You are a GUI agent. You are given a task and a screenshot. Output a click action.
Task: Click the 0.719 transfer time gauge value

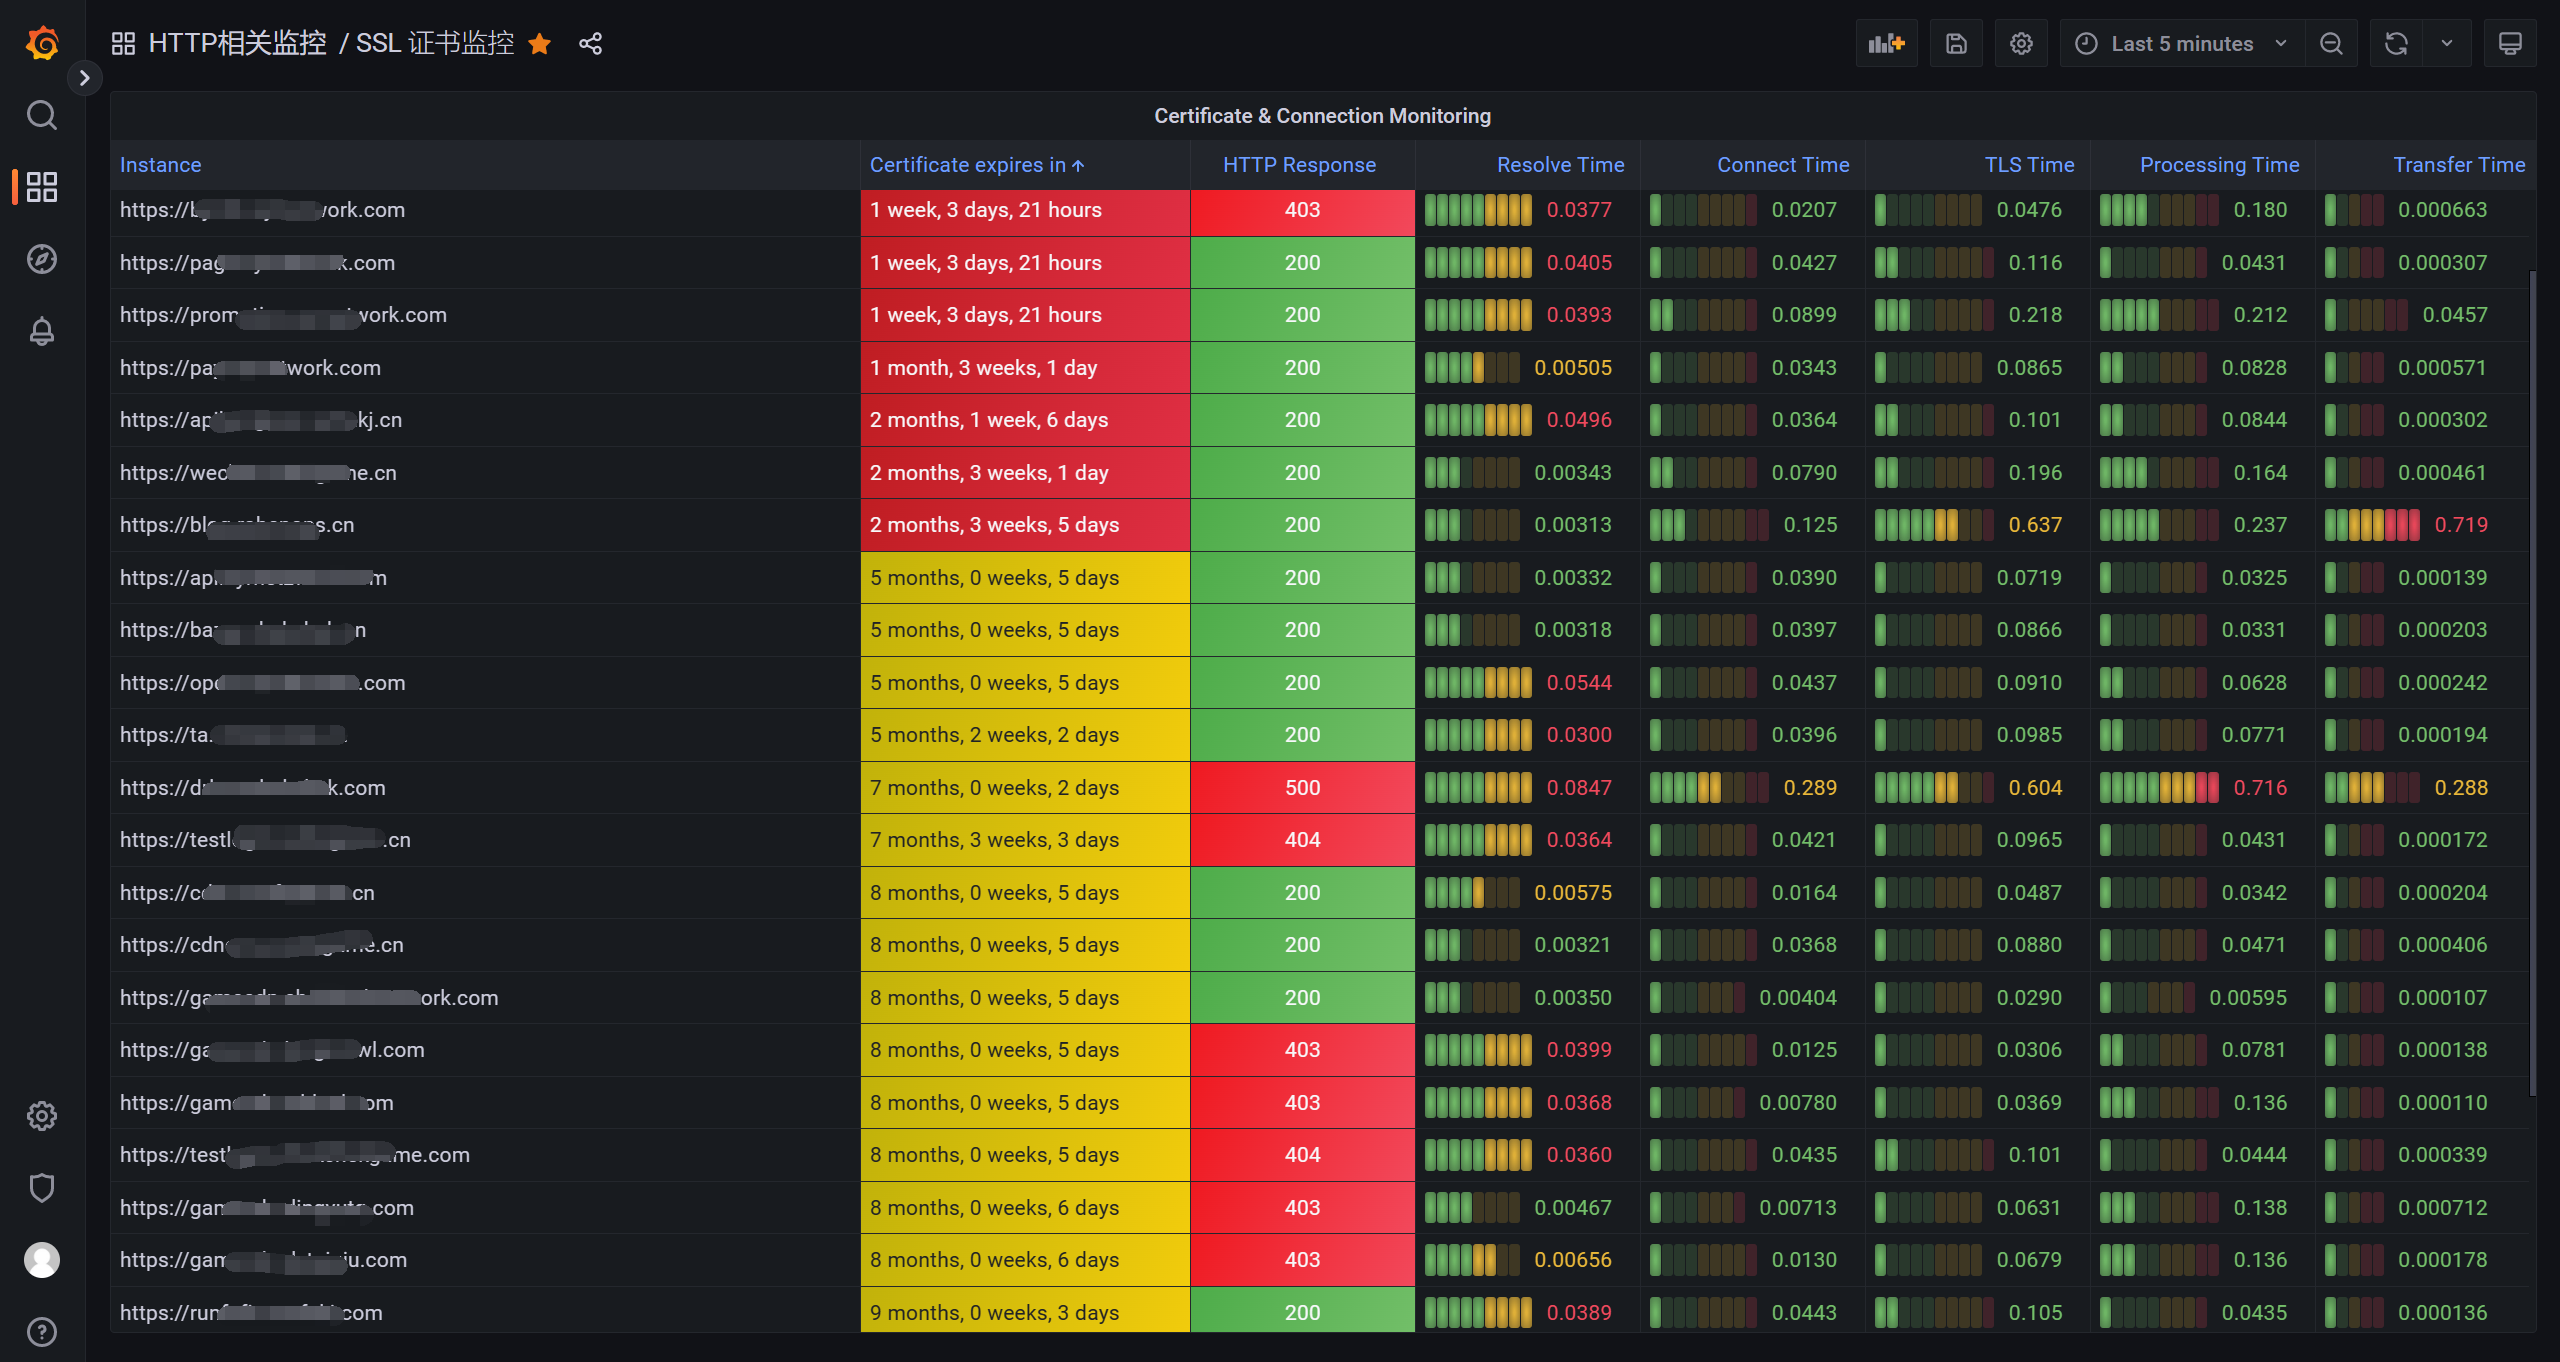2460,525
